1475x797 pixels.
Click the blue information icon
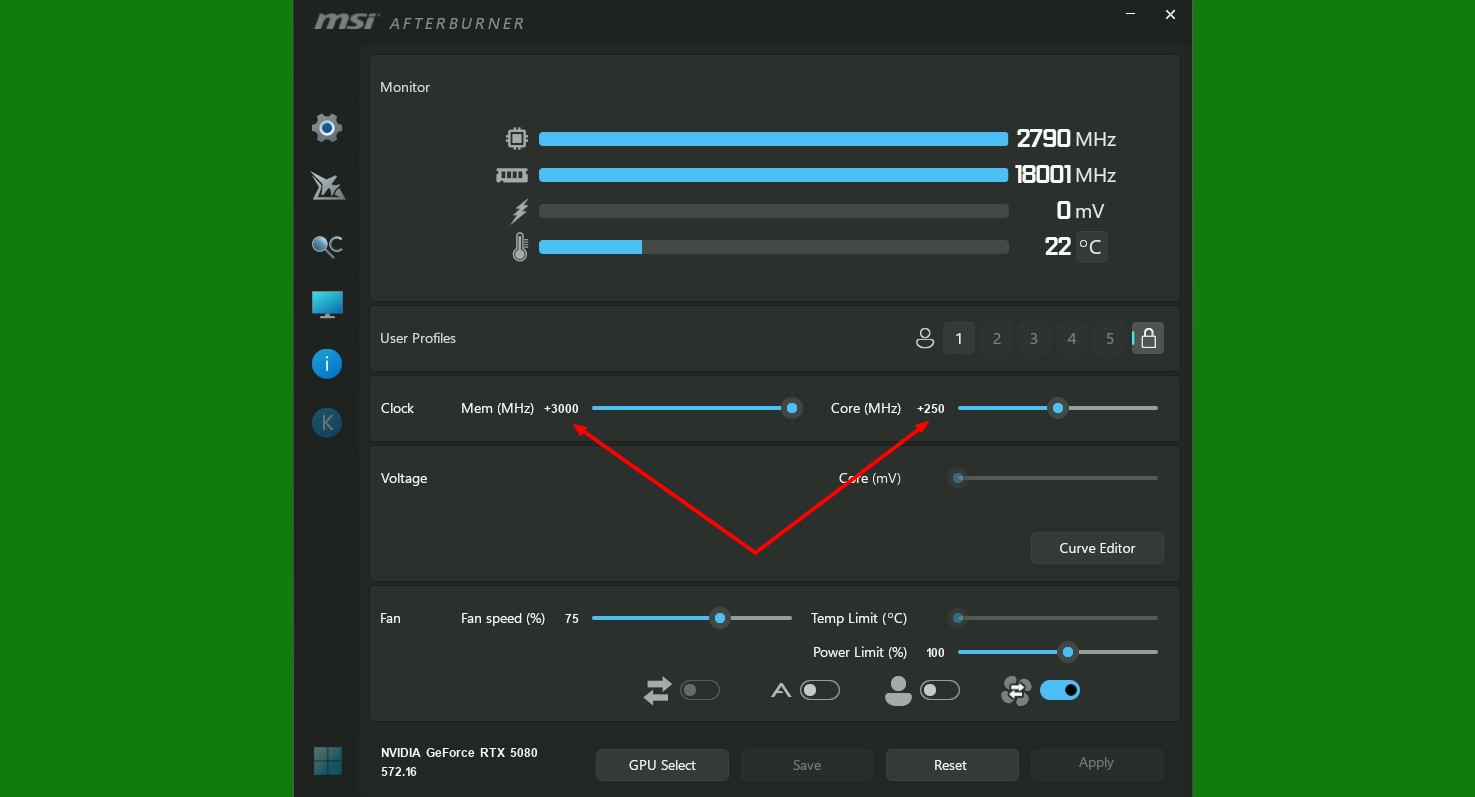[x=327, y=364]
